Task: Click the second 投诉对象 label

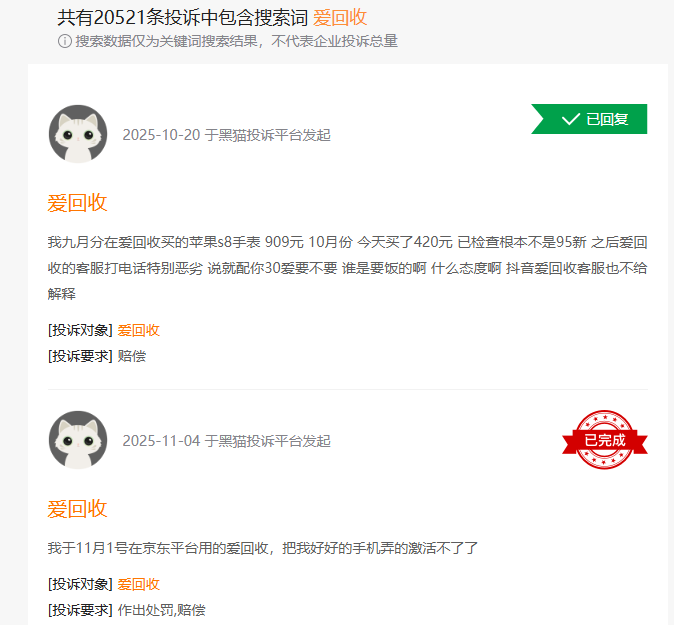Action: (x=80, y=584)
